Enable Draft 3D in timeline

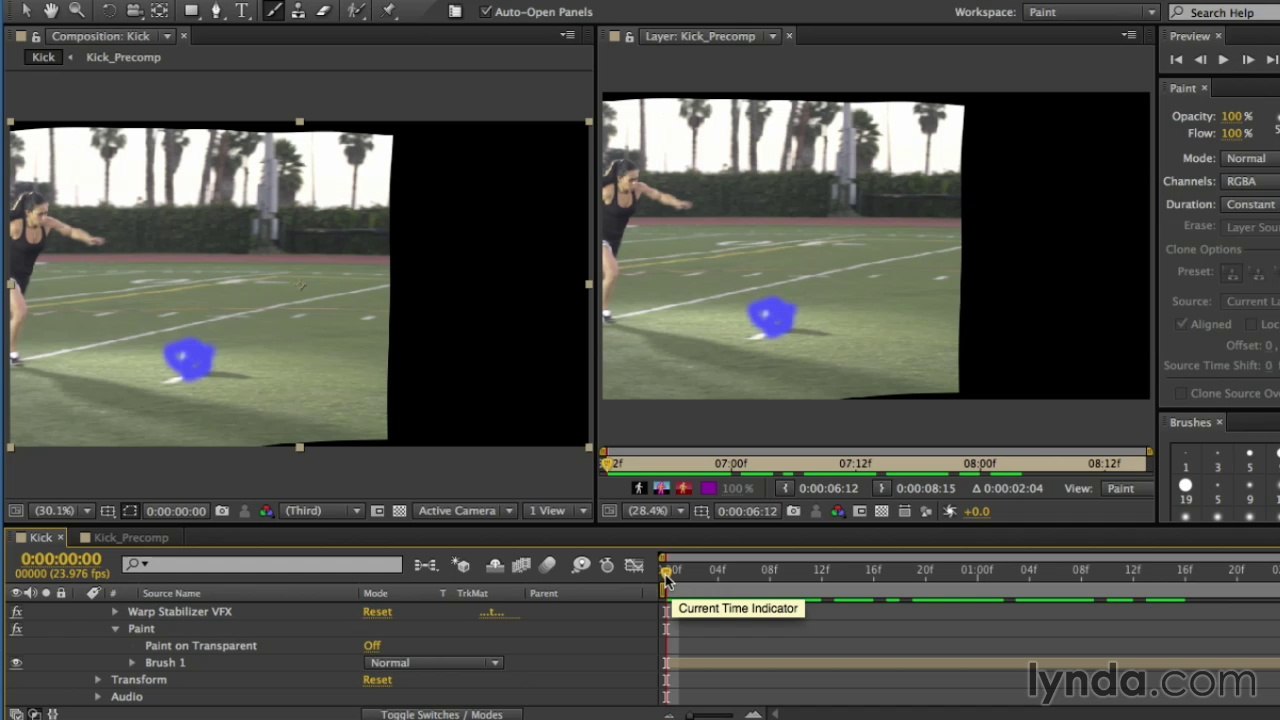click(461, 566)
